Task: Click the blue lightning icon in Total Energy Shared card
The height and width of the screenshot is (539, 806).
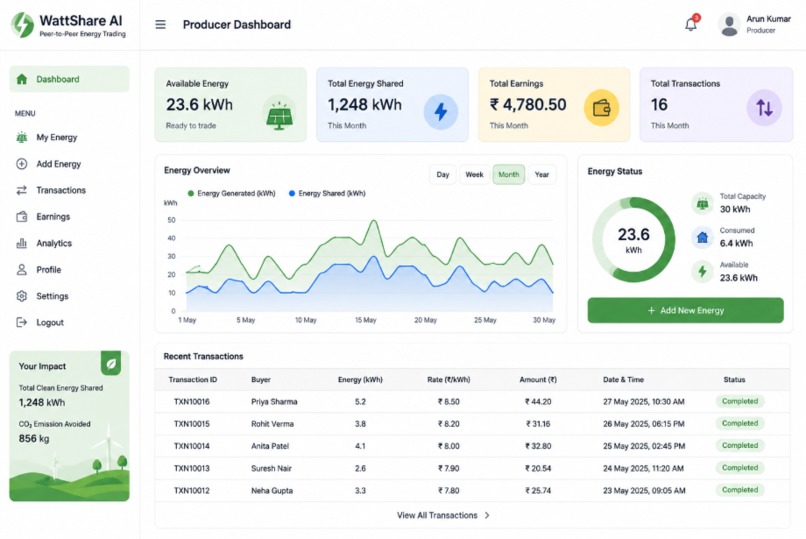Action: [441, 111]
